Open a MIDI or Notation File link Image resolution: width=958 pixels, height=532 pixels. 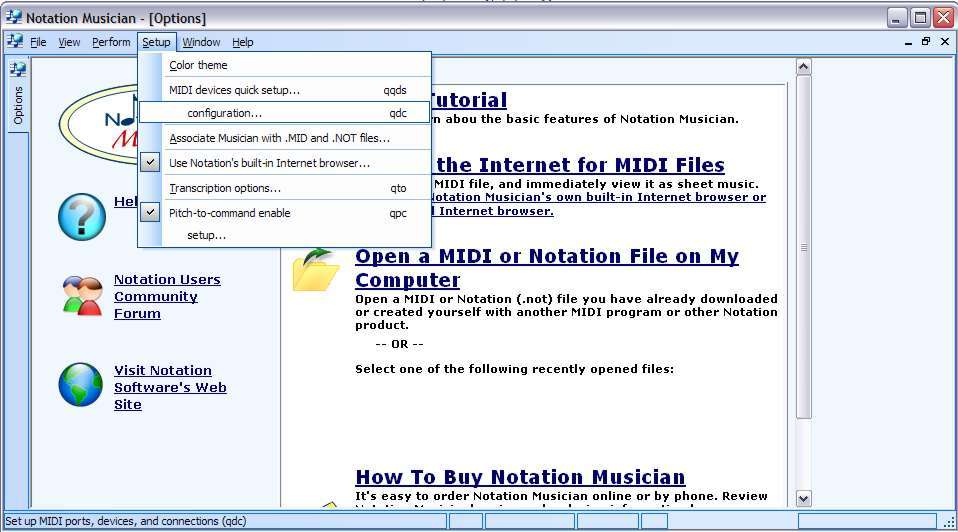point(547,268)
